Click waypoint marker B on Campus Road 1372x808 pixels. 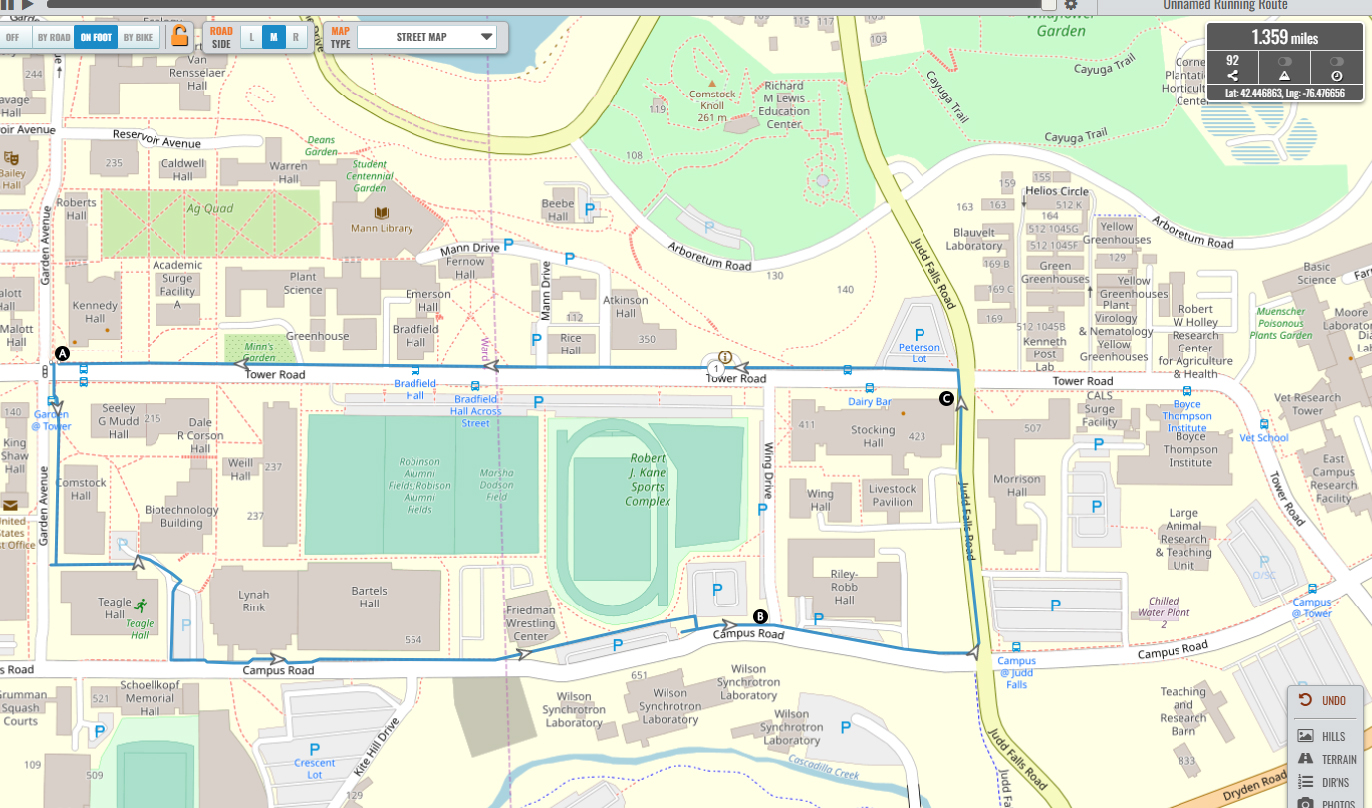(x=760, y=617)
